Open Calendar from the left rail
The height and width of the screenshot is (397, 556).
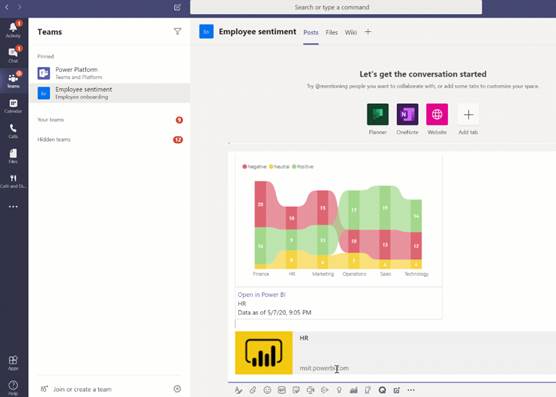[13, 106]
